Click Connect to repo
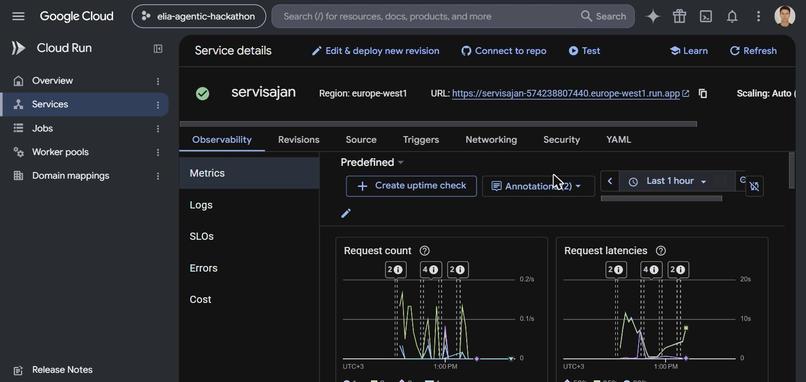 coord(504,51)
